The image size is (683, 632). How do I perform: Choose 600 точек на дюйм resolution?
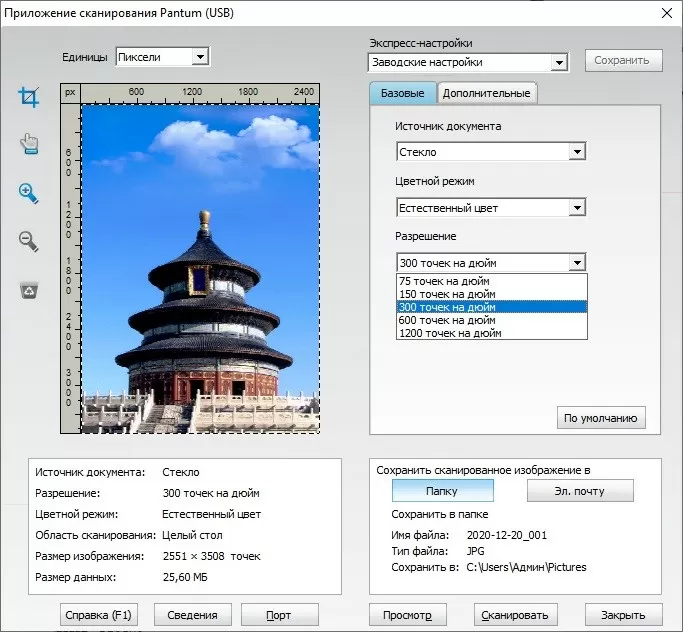446,320
